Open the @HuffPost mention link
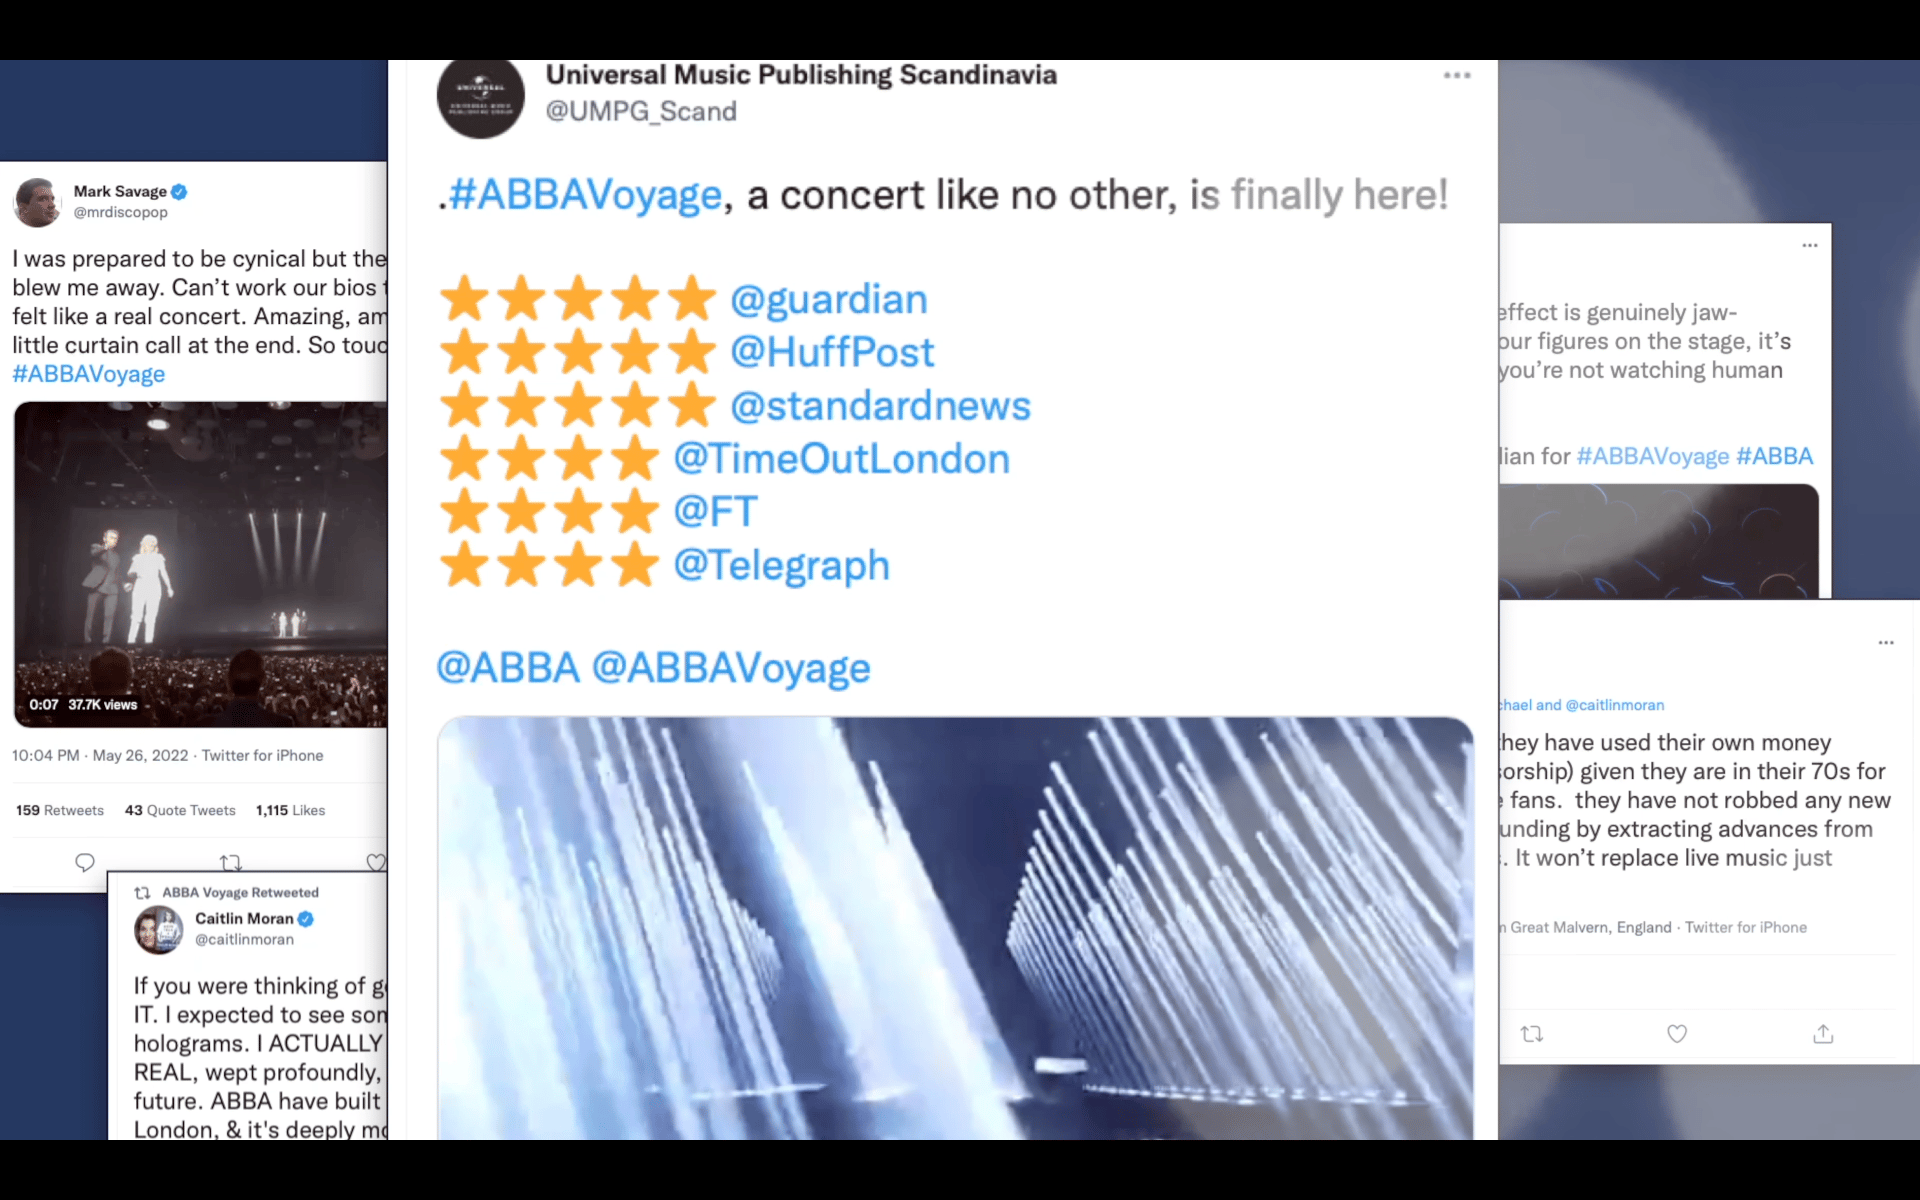Screen dimensions: 1920x1200 click(x=832, y=352)
